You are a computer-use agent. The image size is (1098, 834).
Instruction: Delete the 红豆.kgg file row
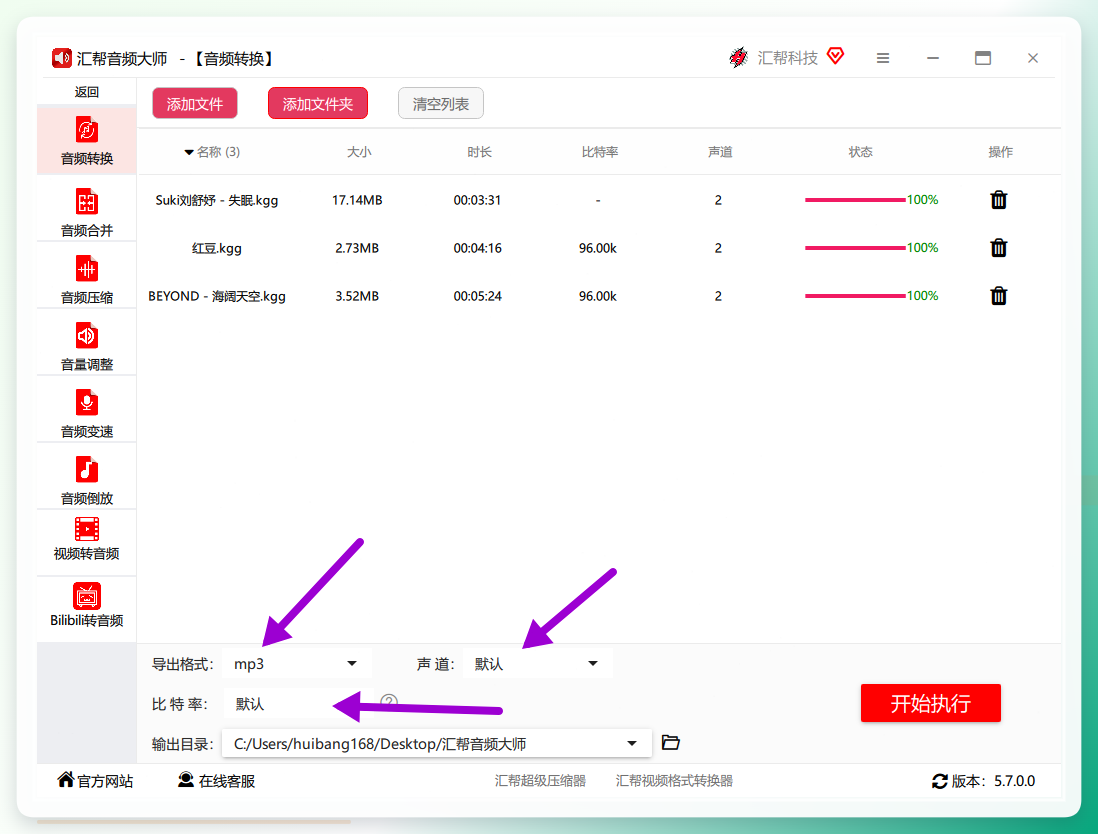[x=999, y=248]
